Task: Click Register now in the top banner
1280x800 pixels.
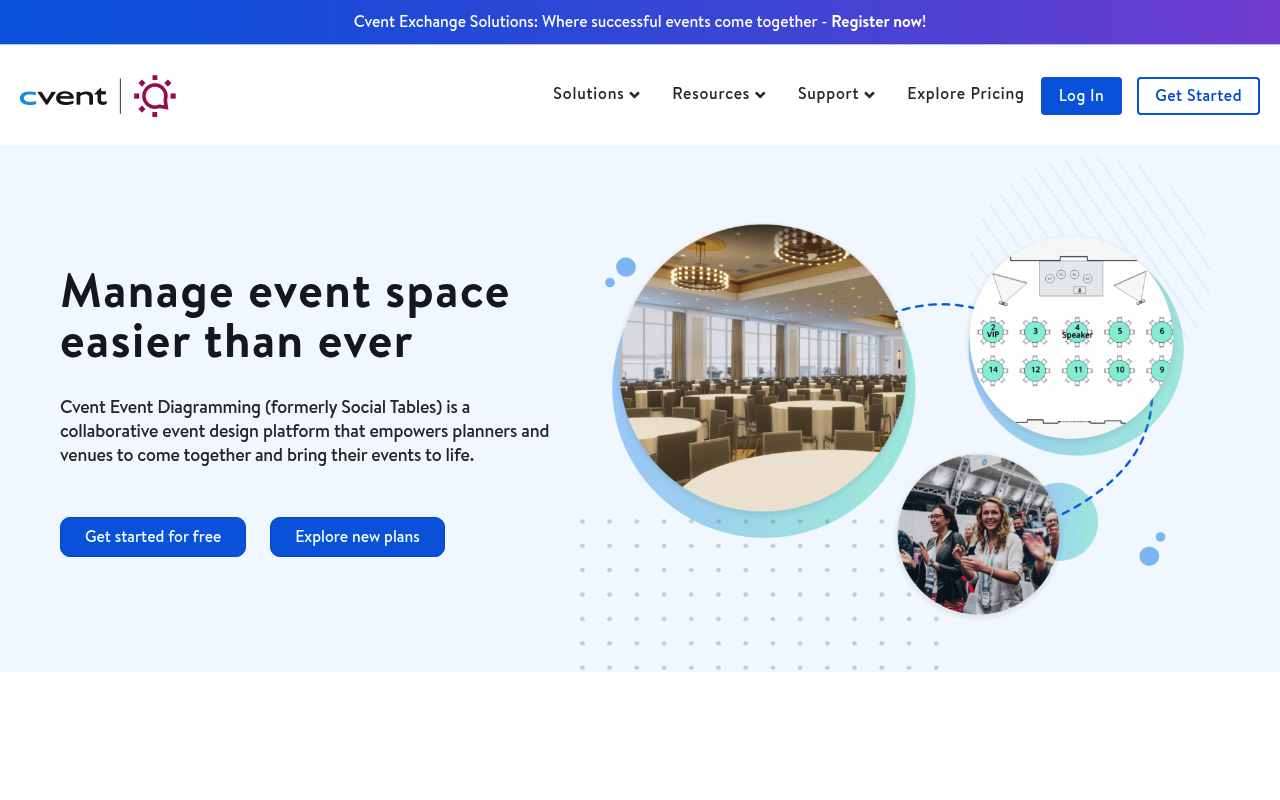Action: [x=878, y=22]
